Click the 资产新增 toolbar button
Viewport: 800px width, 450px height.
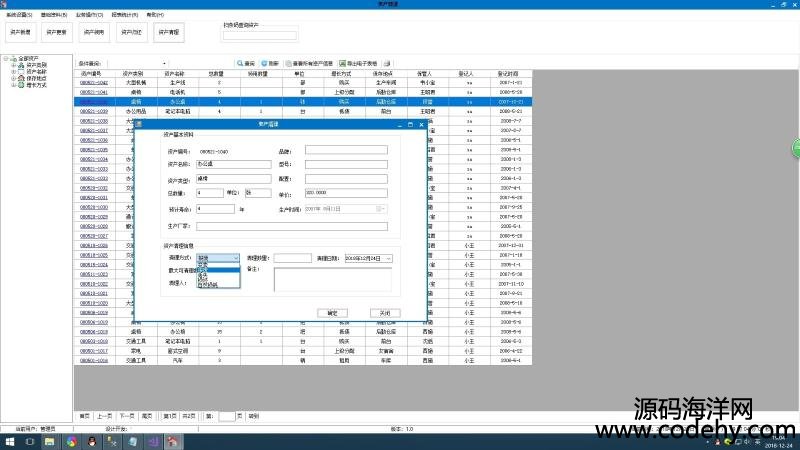pos(21,33)
